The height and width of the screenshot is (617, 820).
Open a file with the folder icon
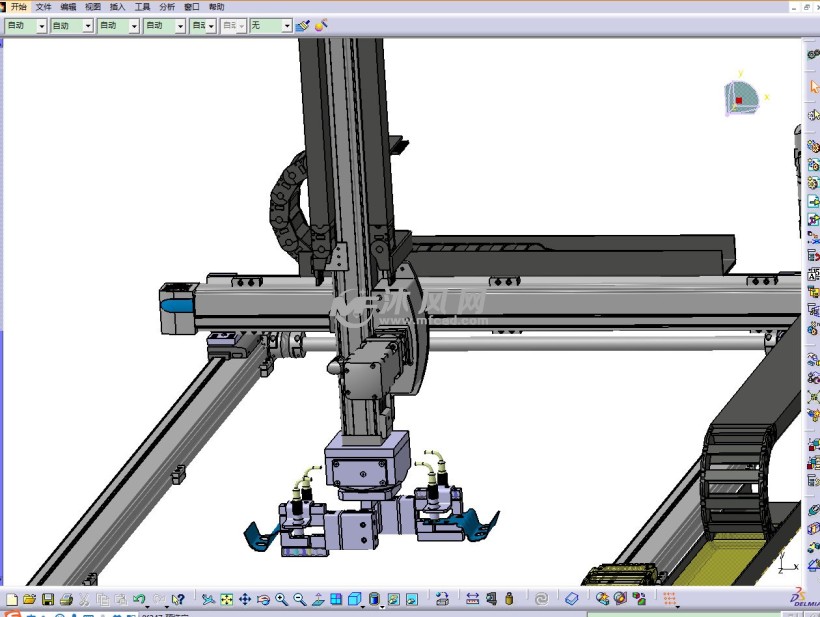[29, 599]
